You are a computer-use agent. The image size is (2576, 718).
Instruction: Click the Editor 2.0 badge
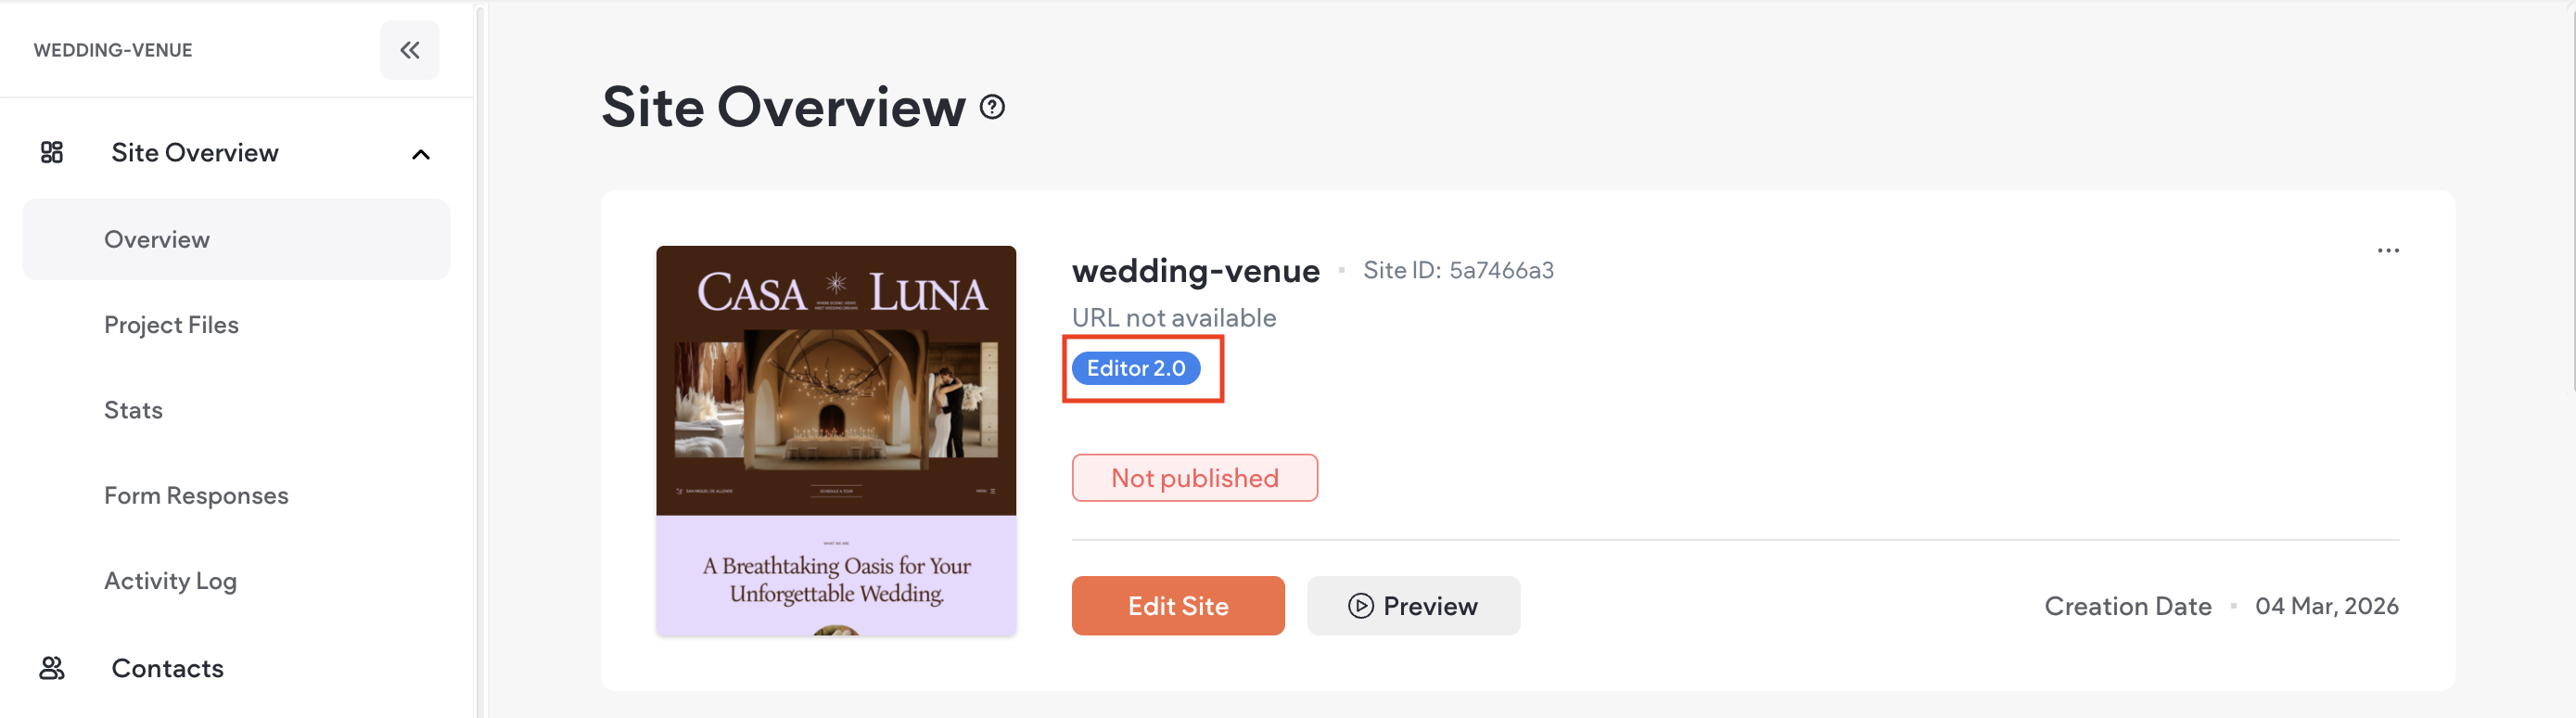[1135, 369]
